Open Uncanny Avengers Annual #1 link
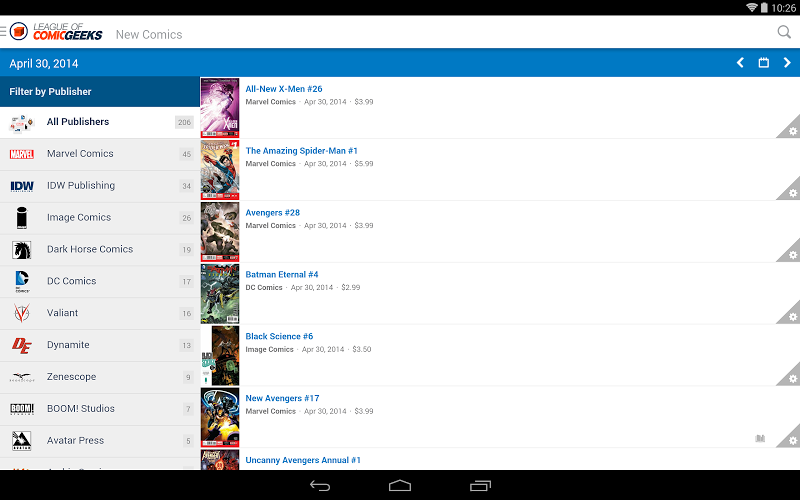800x500 pixels. 303,460
